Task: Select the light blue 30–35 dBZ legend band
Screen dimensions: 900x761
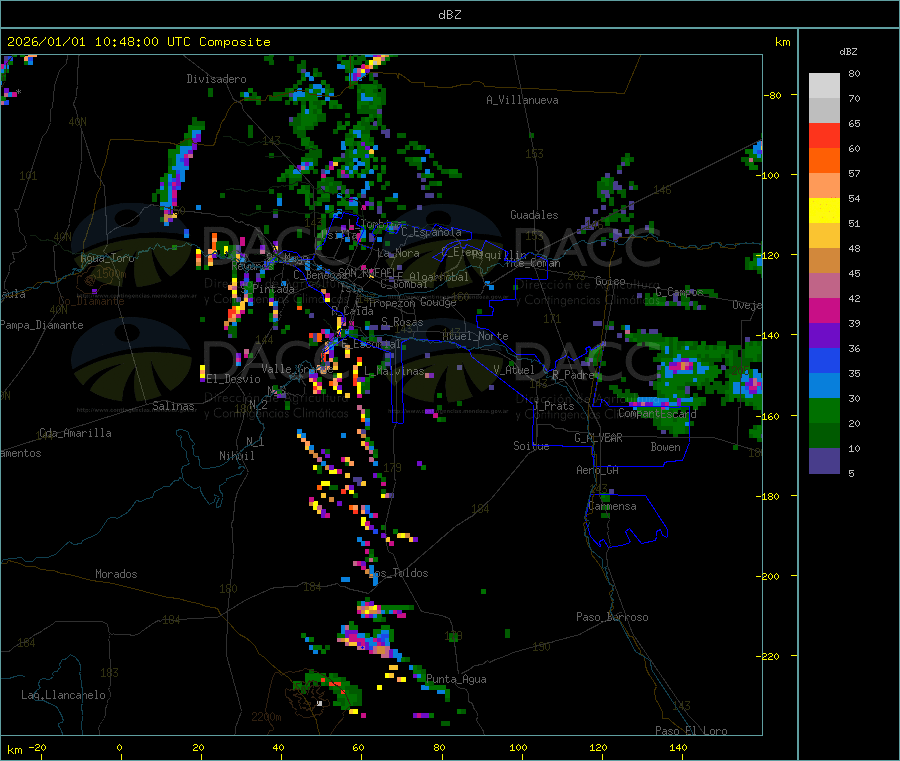Action: coord(824,386)
